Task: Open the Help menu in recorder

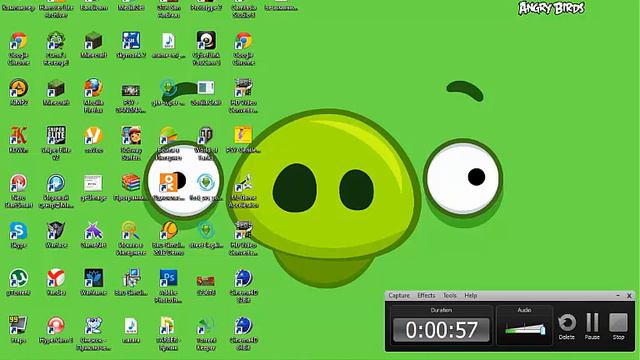Action: coord(471,296)
